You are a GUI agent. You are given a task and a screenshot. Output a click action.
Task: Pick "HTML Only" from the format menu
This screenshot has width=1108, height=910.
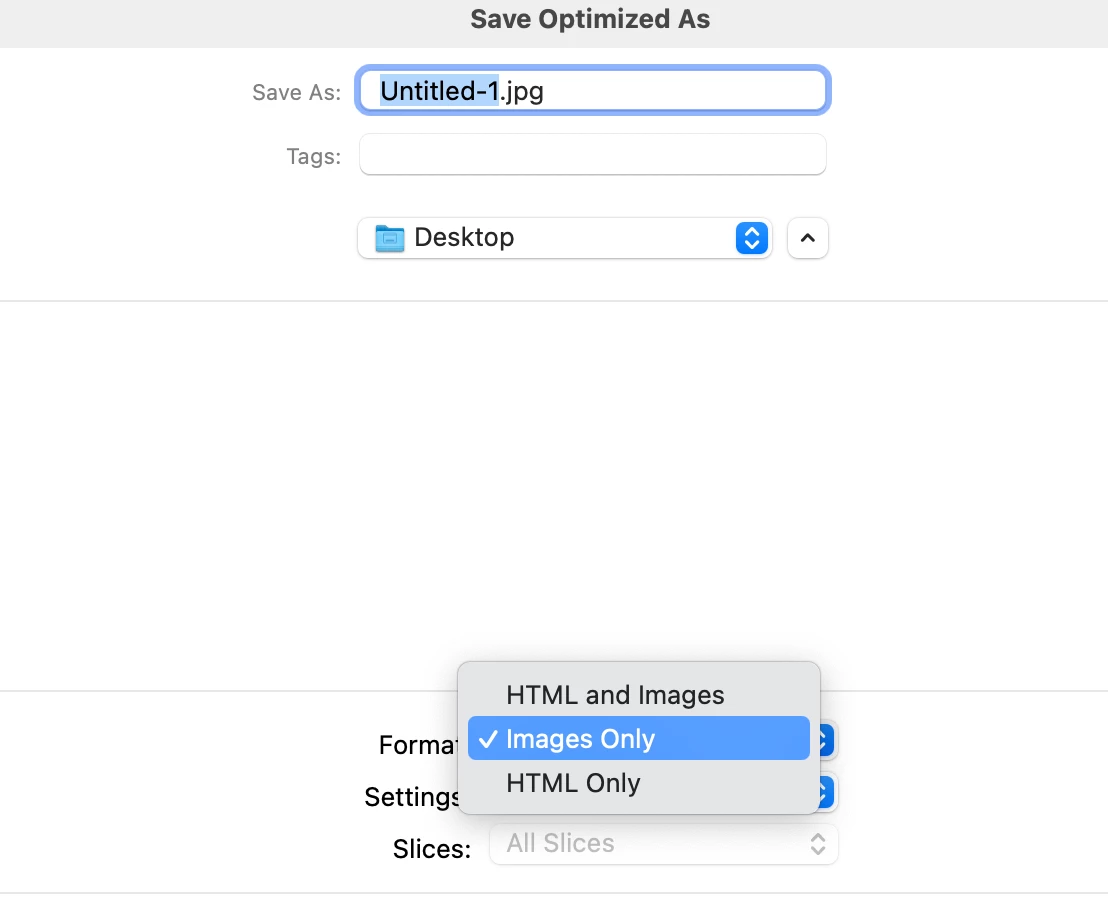(573, 783)
